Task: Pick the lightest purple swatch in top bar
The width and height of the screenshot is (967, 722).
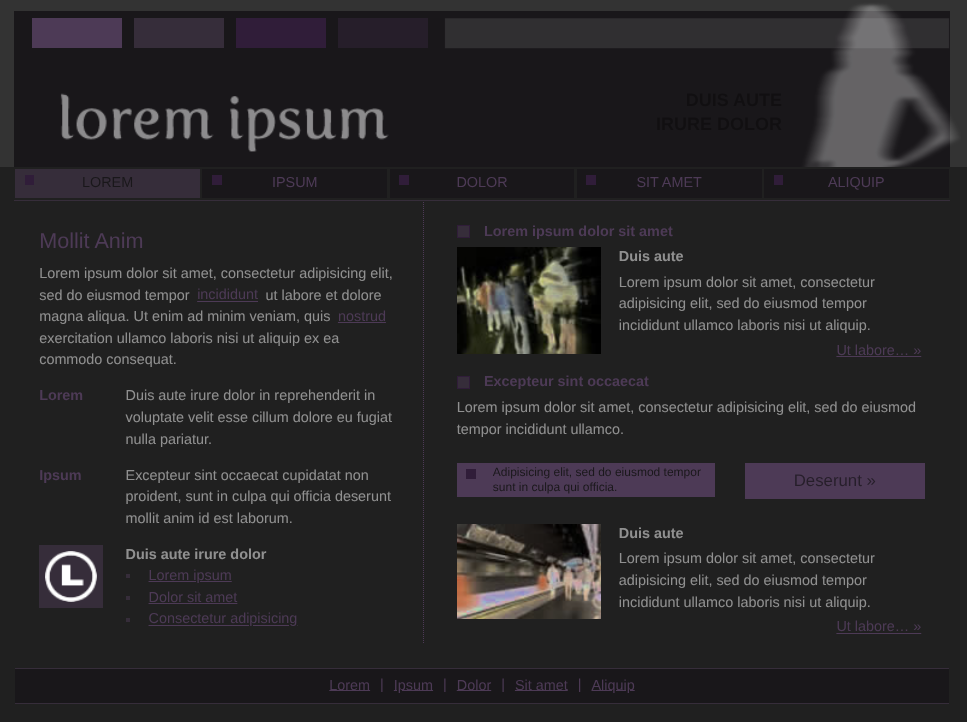Action: 77,33
